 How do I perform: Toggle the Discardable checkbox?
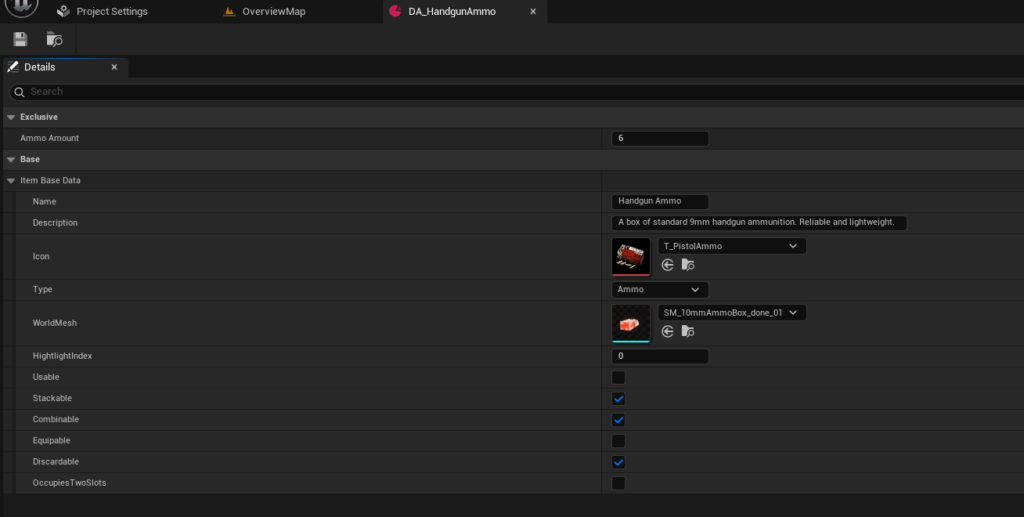pos(618,462)
